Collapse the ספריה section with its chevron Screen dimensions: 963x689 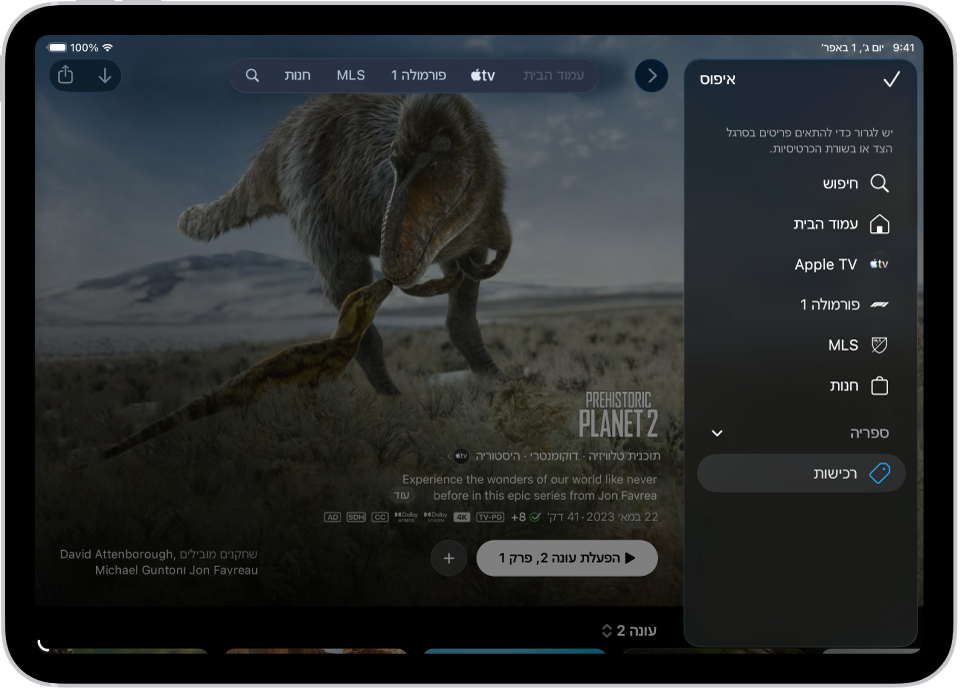tap(717, 433)
